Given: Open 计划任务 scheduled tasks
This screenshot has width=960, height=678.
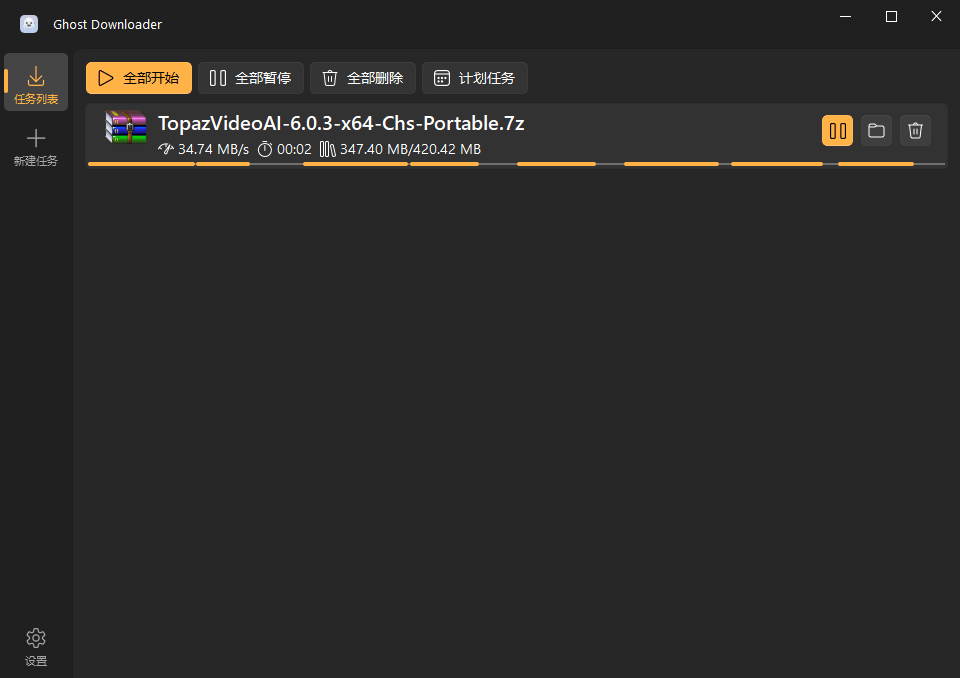Looking at the screenshot, I should tap(475, 77).
